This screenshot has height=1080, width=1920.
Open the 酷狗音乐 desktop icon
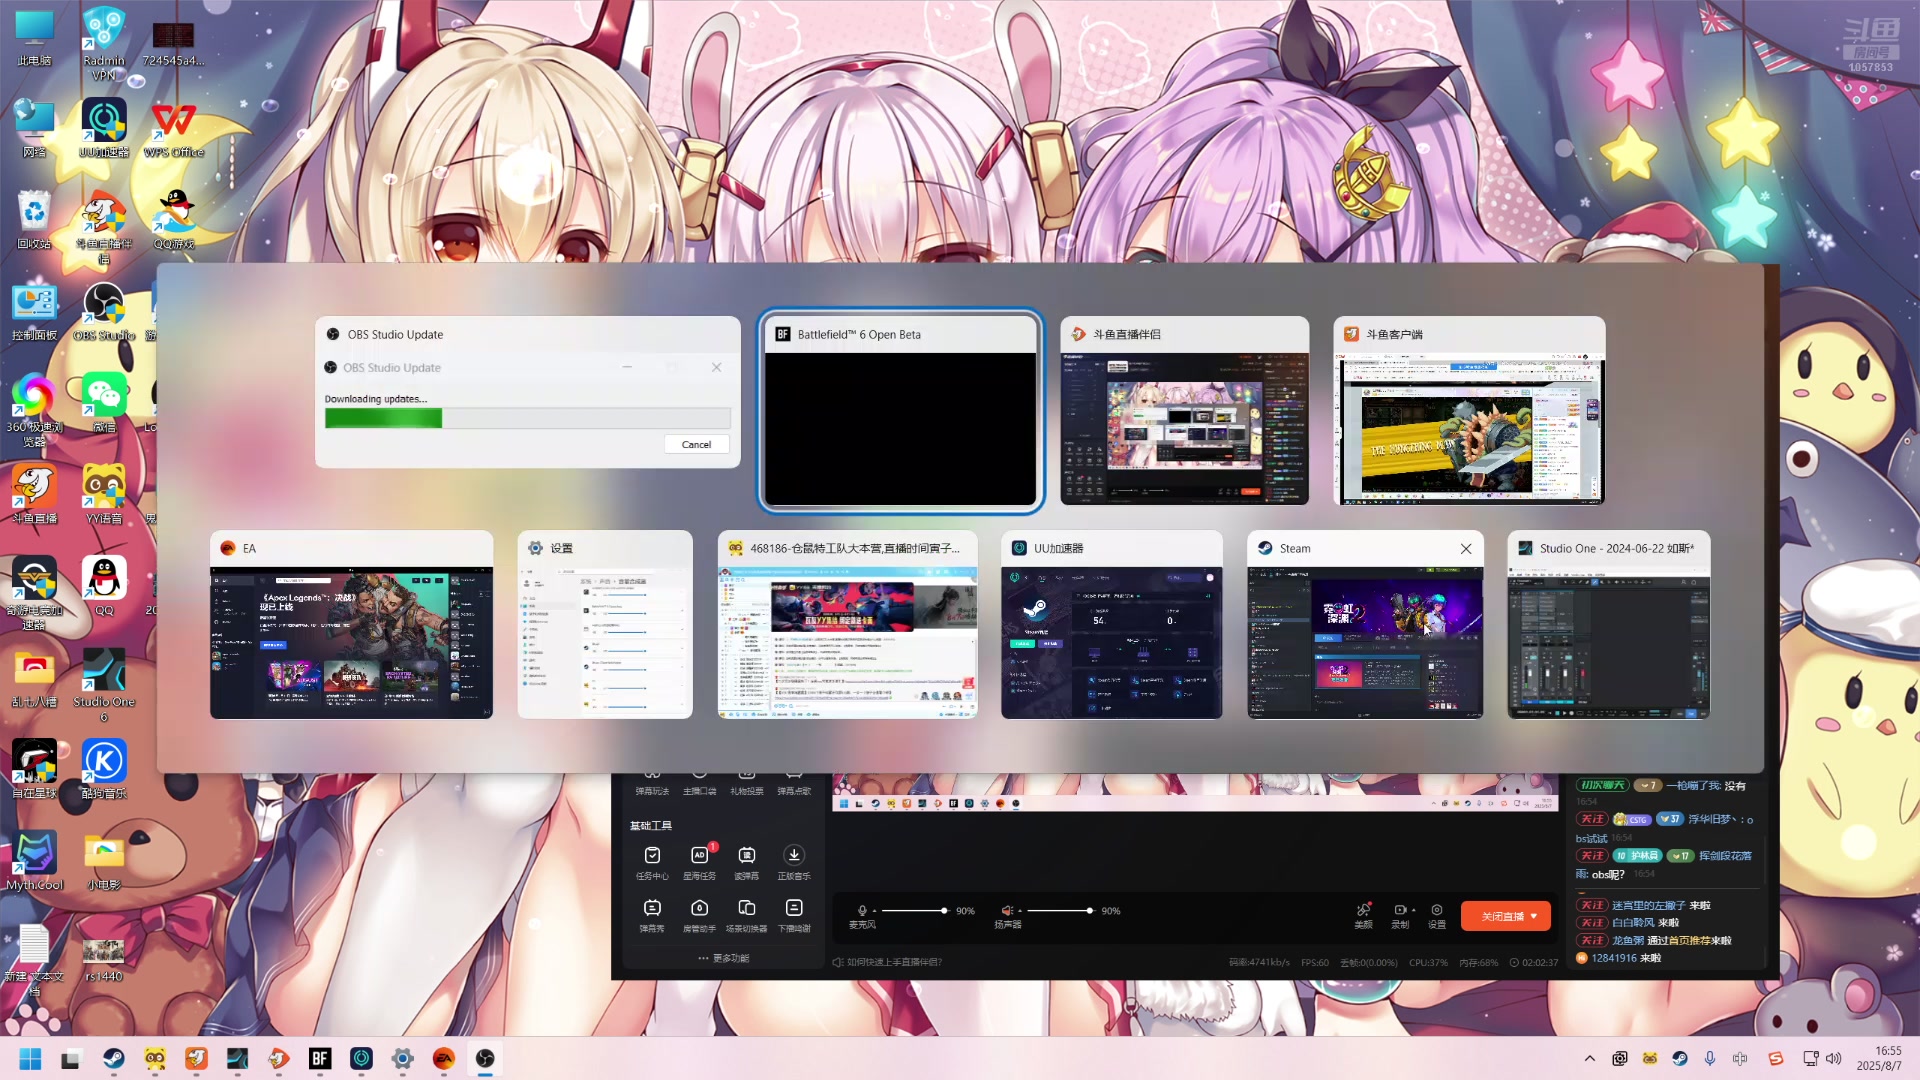pyautogui.click(x=104, y=769)
